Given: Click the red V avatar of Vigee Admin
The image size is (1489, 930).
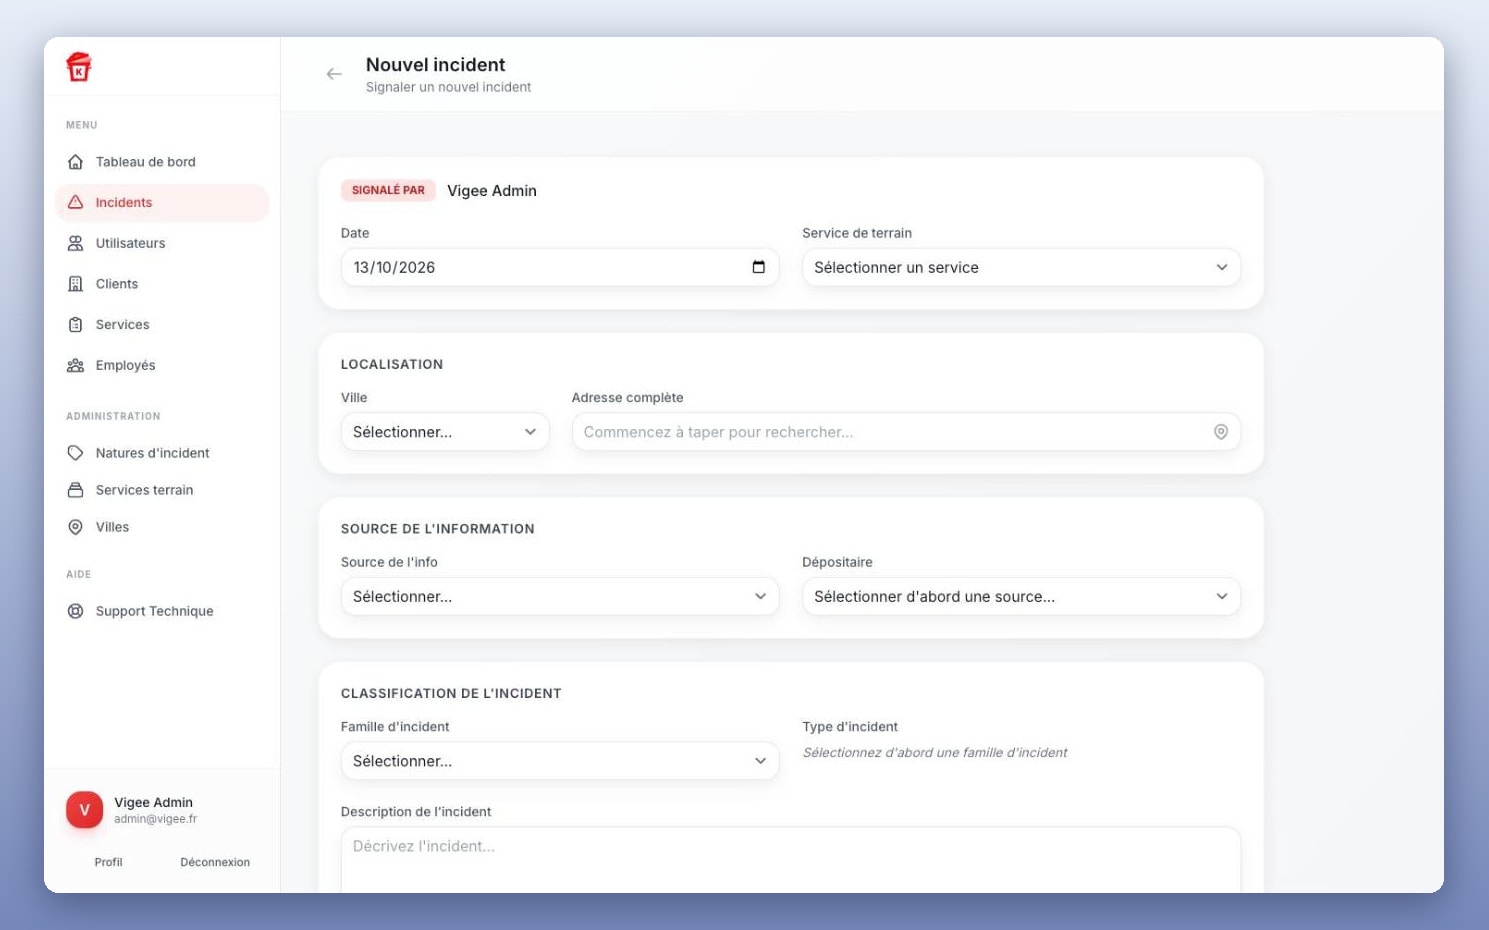Looking at the screenshot, I should point(84,810).
